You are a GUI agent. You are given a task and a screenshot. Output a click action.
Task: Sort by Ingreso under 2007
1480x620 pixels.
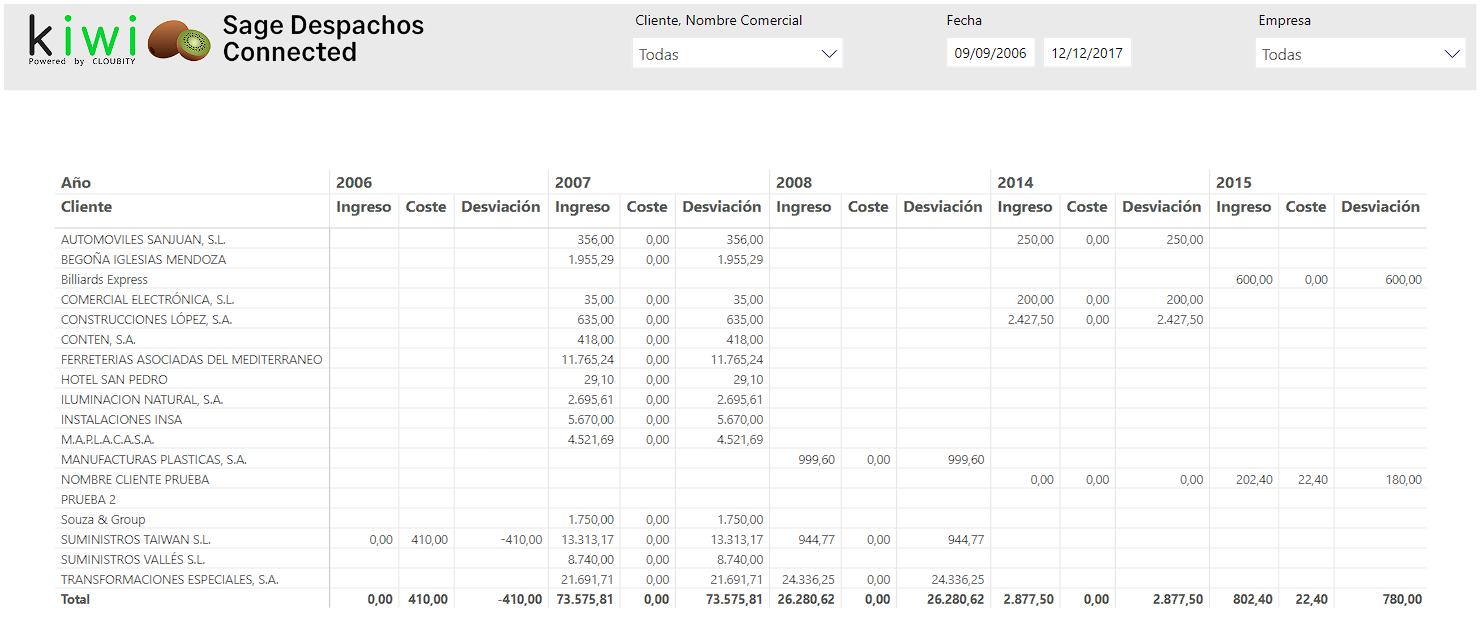click(x=583, y=207)
